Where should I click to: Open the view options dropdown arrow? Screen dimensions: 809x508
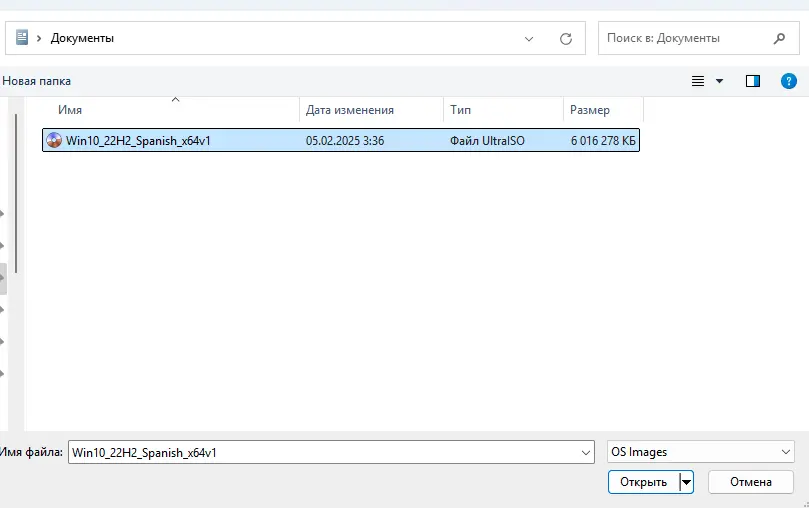click(719, 81)
